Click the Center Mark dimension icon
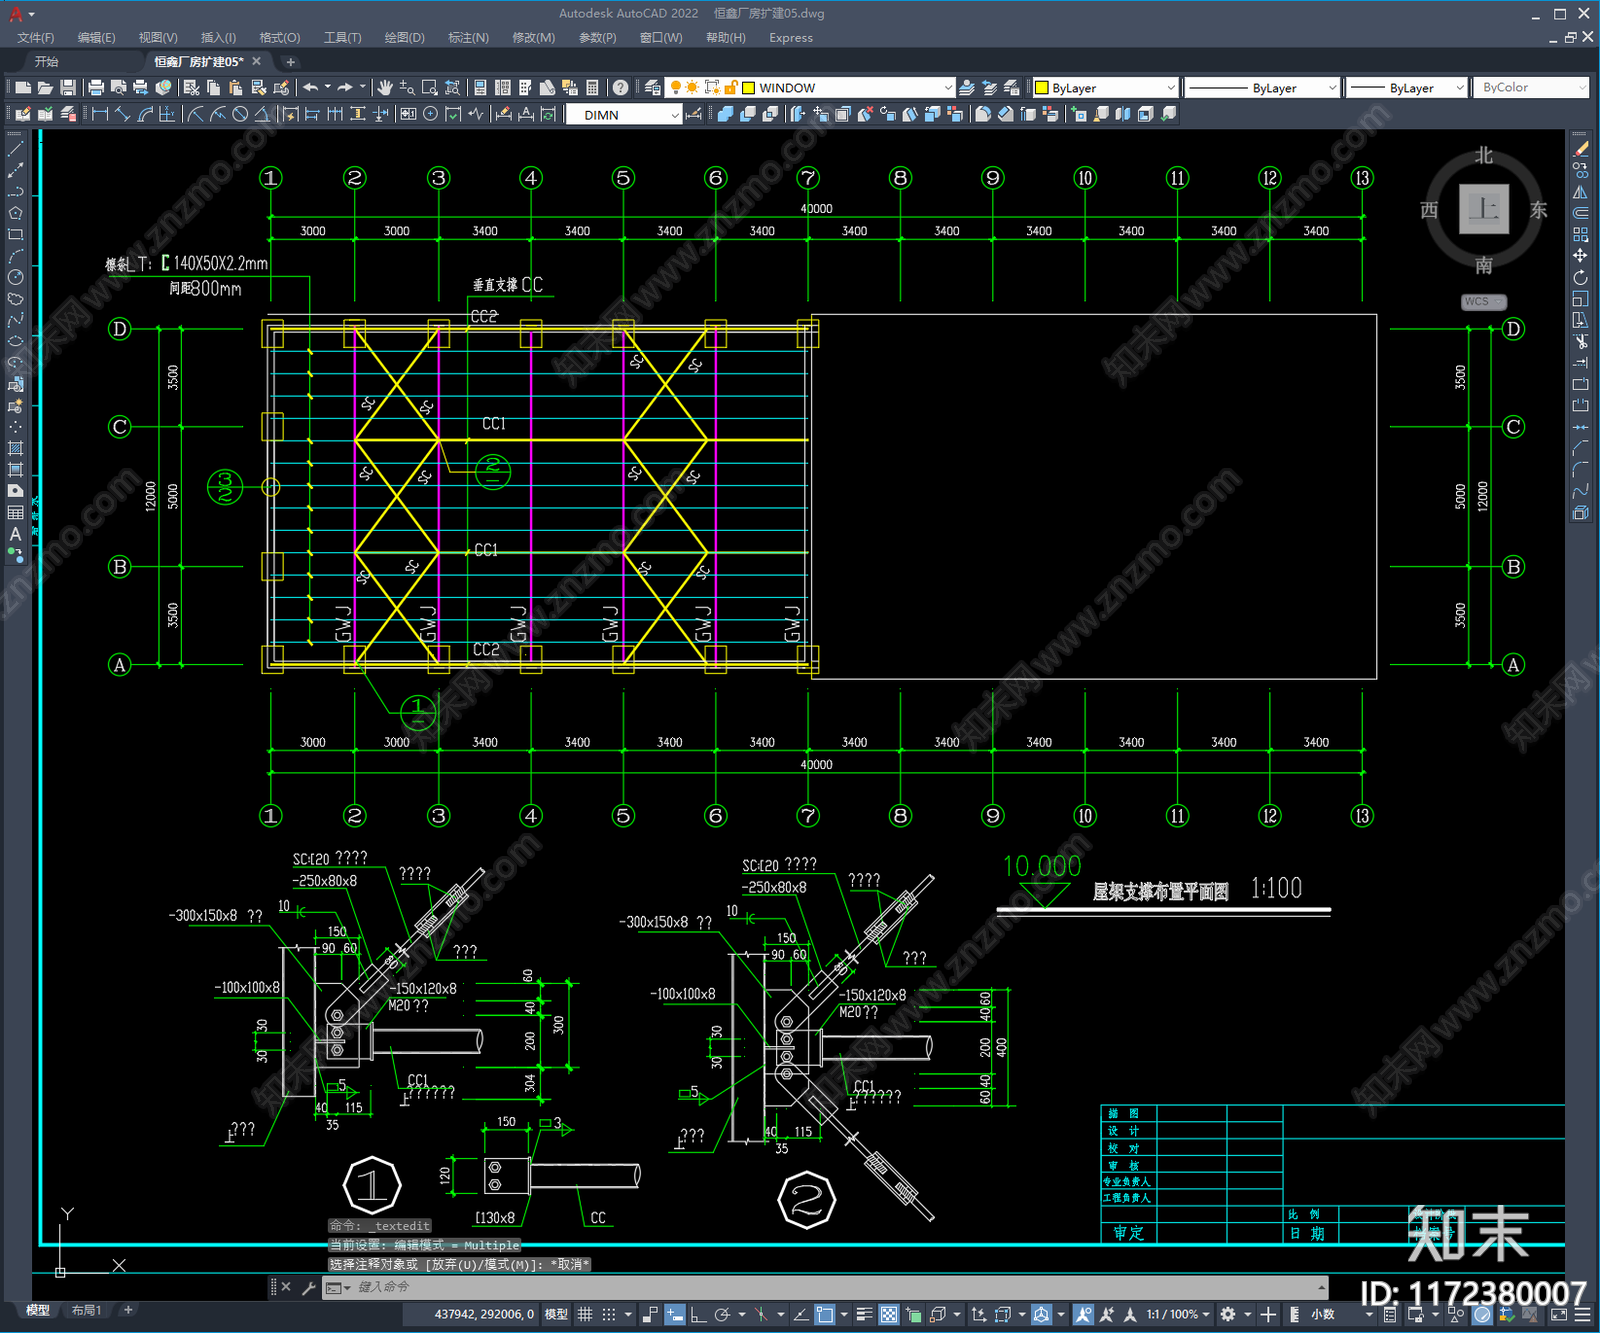This screenshot has height=1333, width=1600. click(x=431, y=114)
